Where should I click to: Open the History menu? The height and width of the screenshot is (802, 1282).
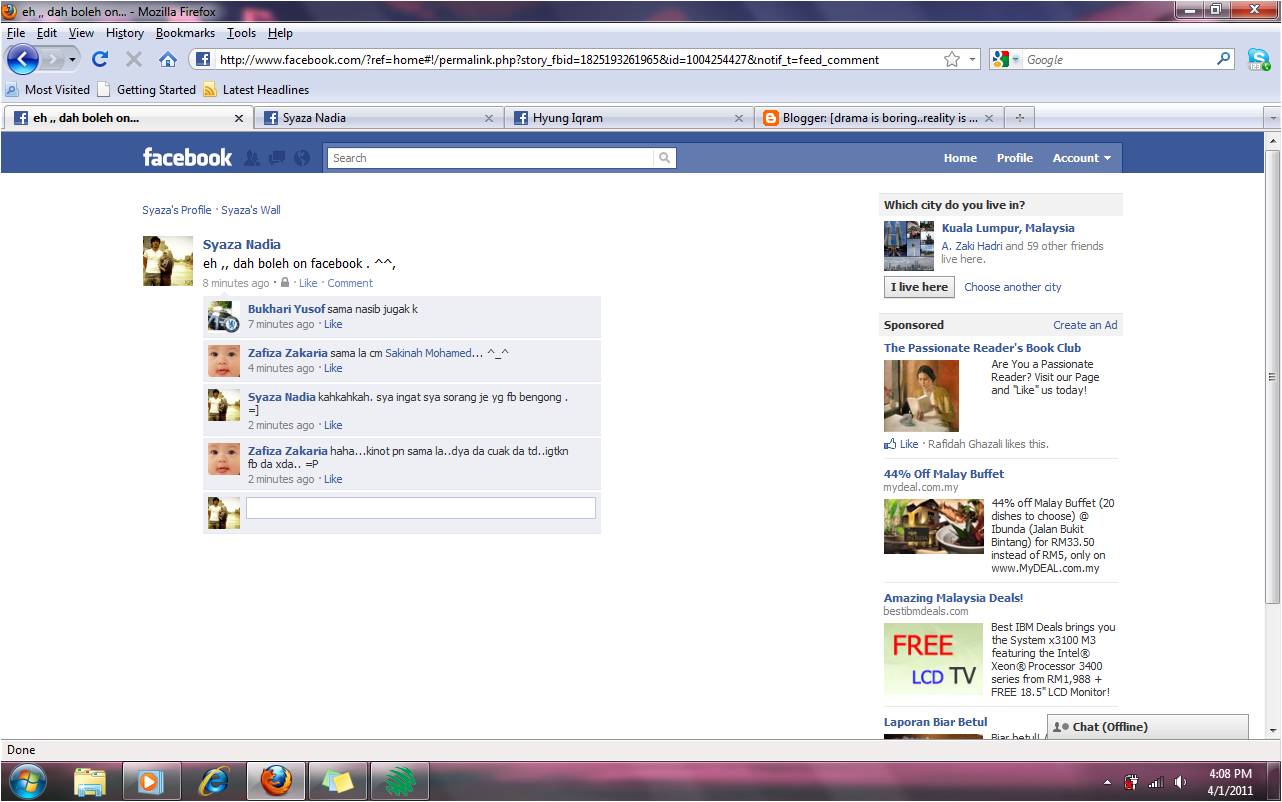click(x=125, y=33)
